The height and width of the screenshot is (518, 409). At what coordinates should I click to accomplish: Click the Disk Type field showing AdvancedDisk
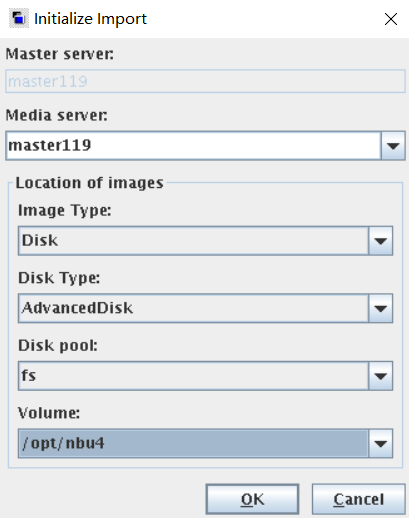(193, 308)
